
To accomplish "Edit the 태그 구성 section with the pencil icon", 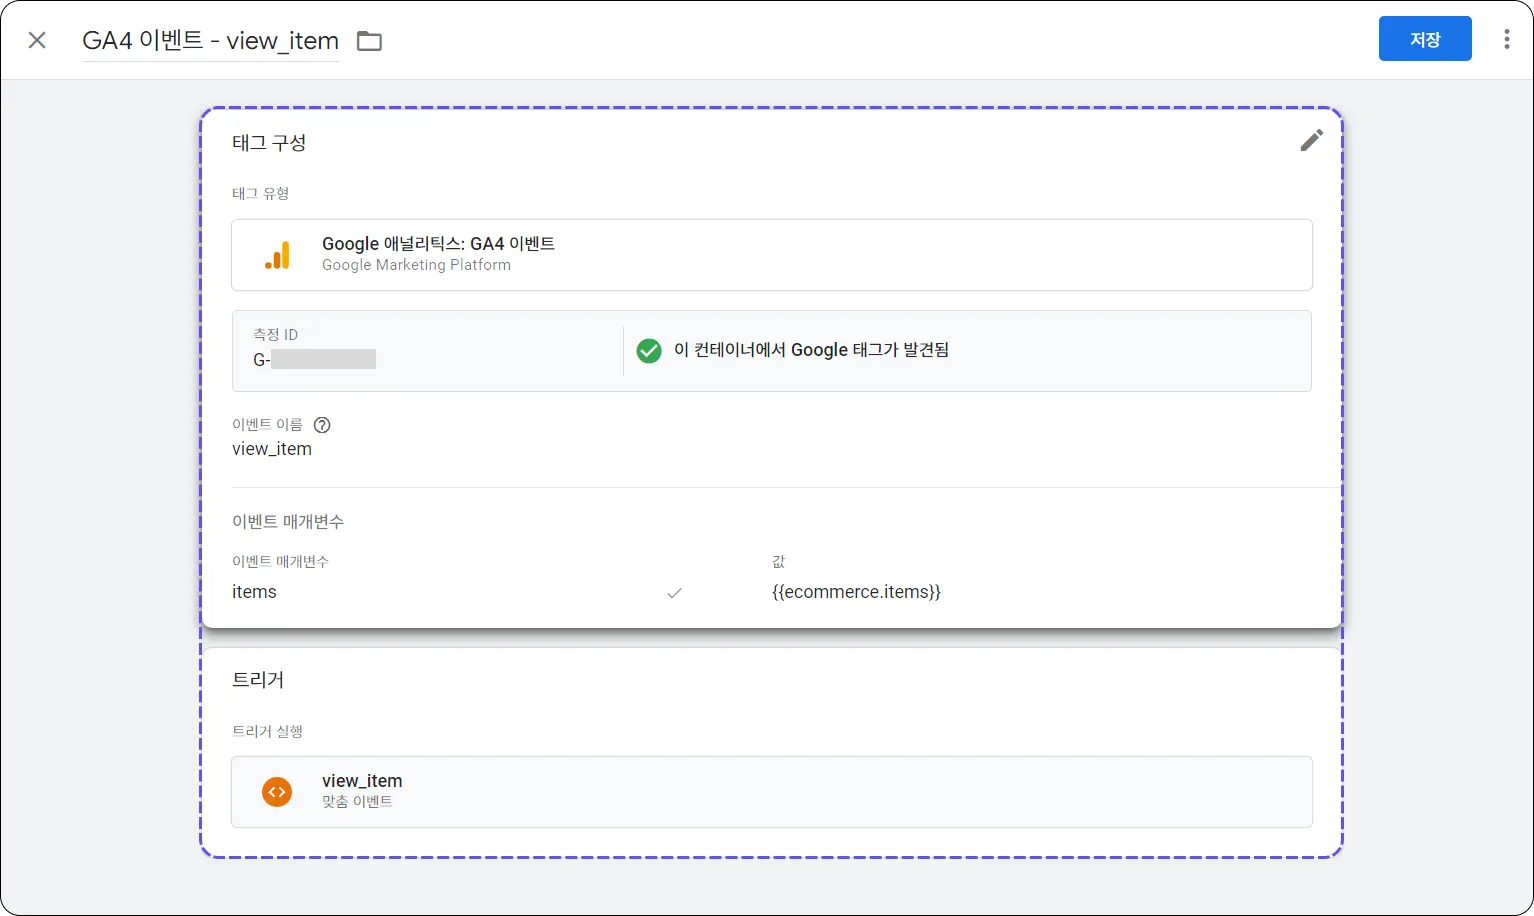I will click(1311, 140).
